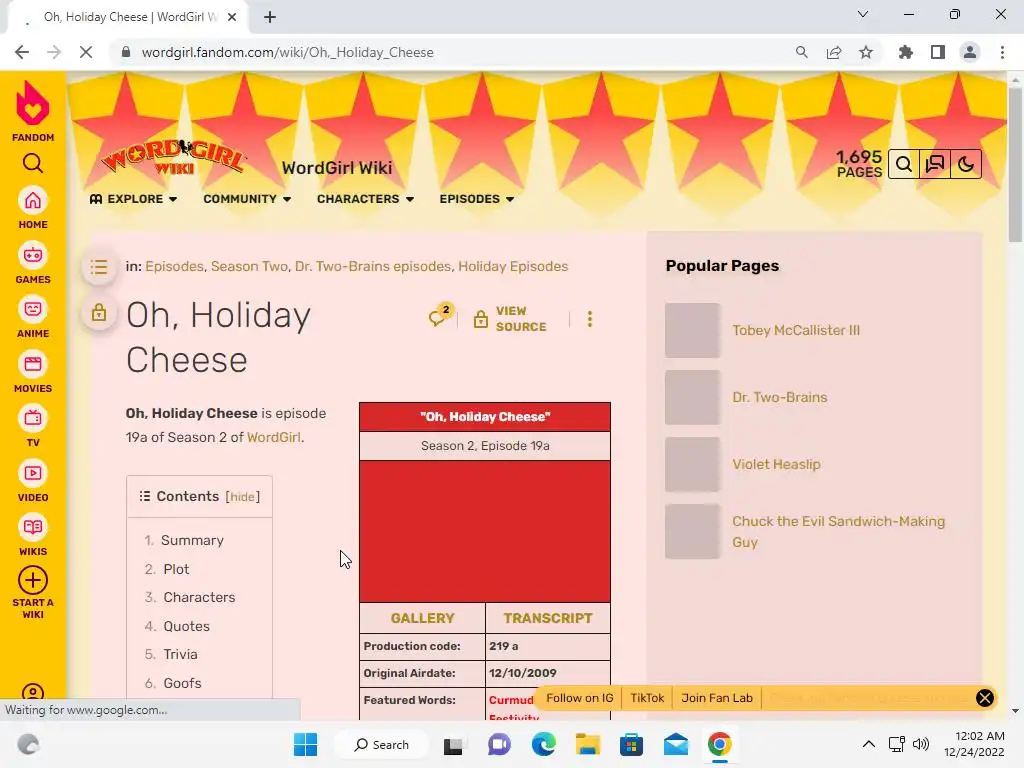
Task: Open the Fandom sidebar search icon
Action: tap(33, 163)
